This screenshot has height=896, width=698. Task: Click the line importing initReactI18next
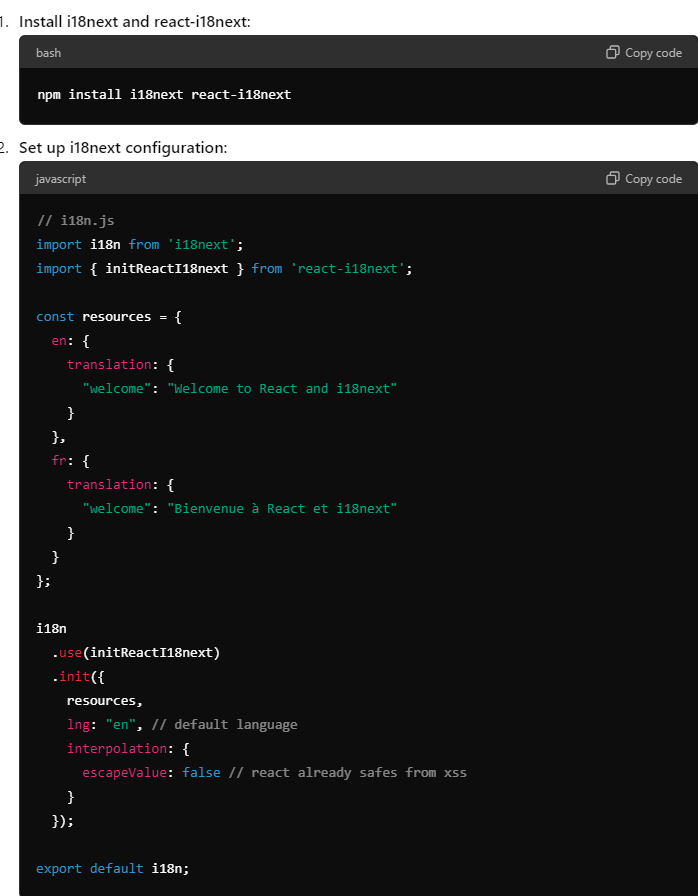(x=224, y=269)
